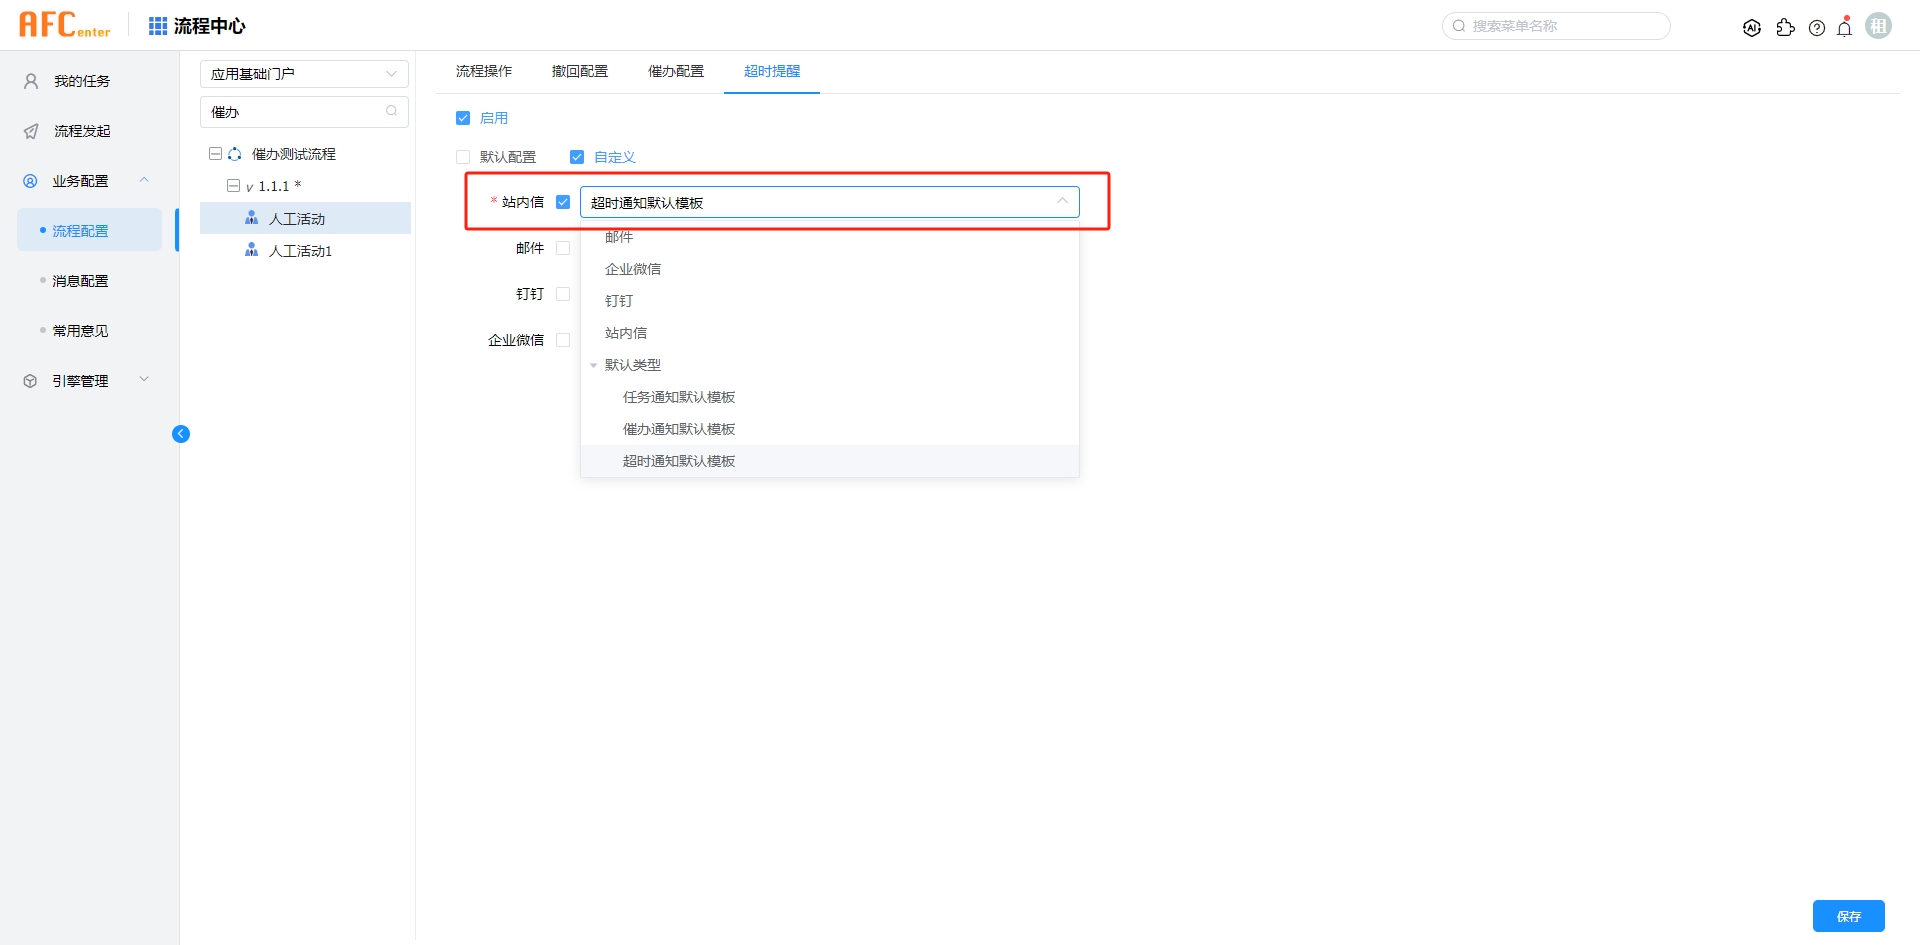Switch to the 流程操作 tab
The width and height of the screenshot is (1920, 945).
pyautogui.click(x=484, y=71)
